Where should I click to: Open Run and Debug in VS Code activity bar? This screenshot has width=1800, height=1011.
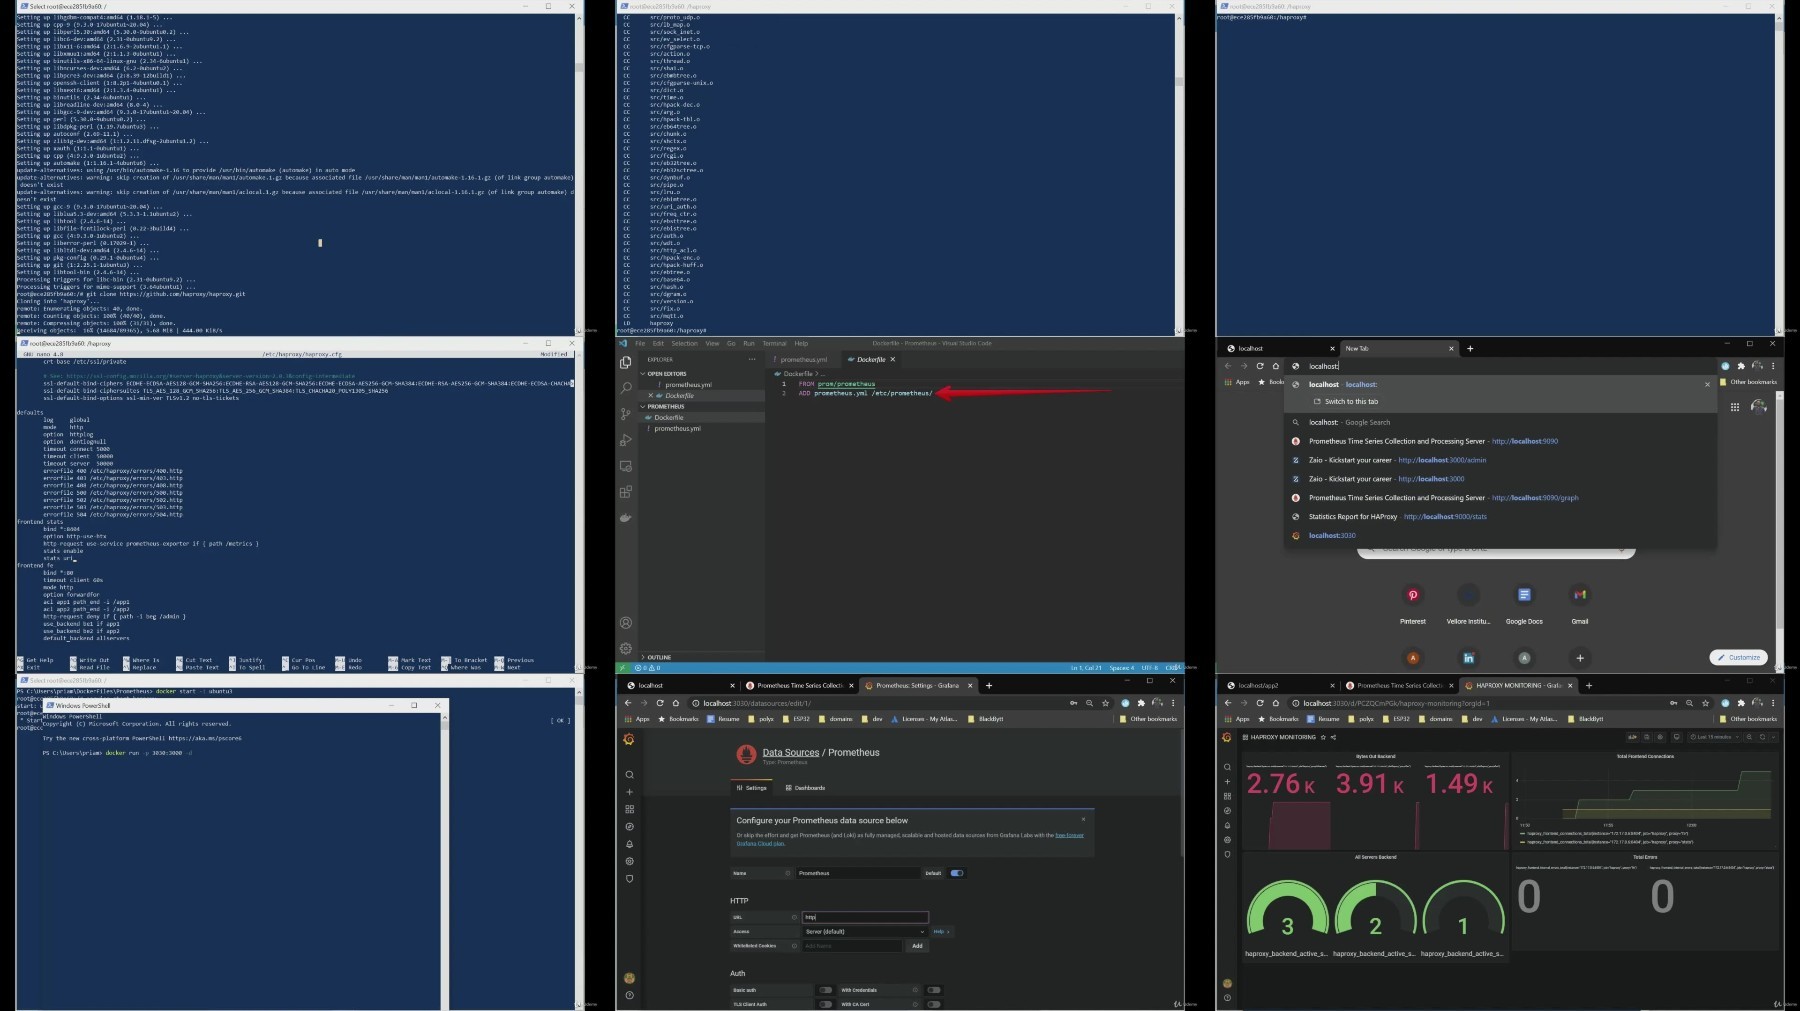pos(626,440)
